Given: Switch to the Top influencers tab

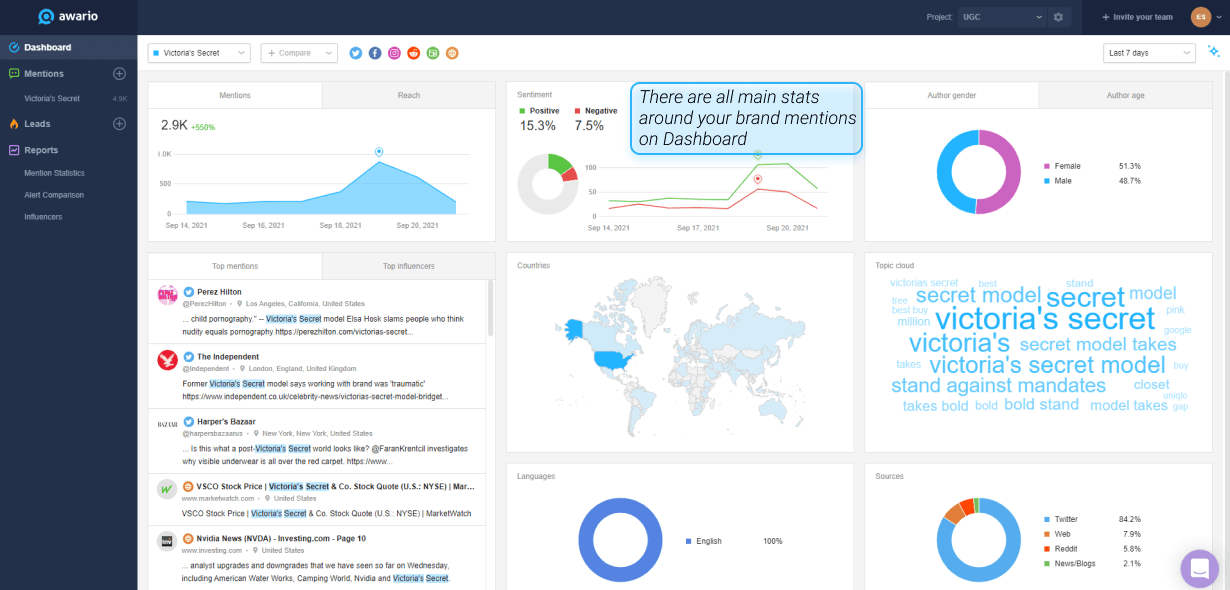Looking at the screenshot, I should tap(408, 266).
